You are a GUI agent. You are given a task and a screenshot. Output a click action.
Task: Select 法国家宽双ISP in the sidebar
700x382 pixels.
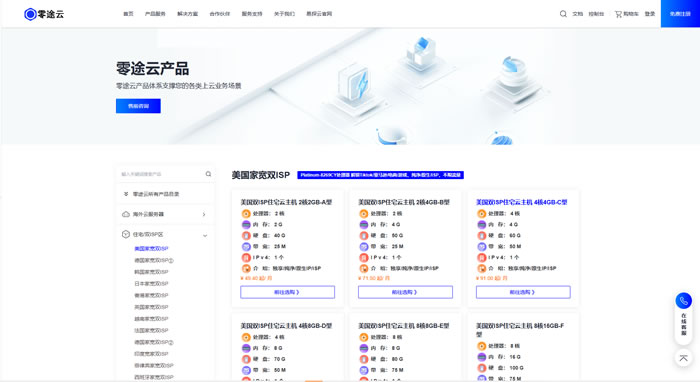point(151,331)
